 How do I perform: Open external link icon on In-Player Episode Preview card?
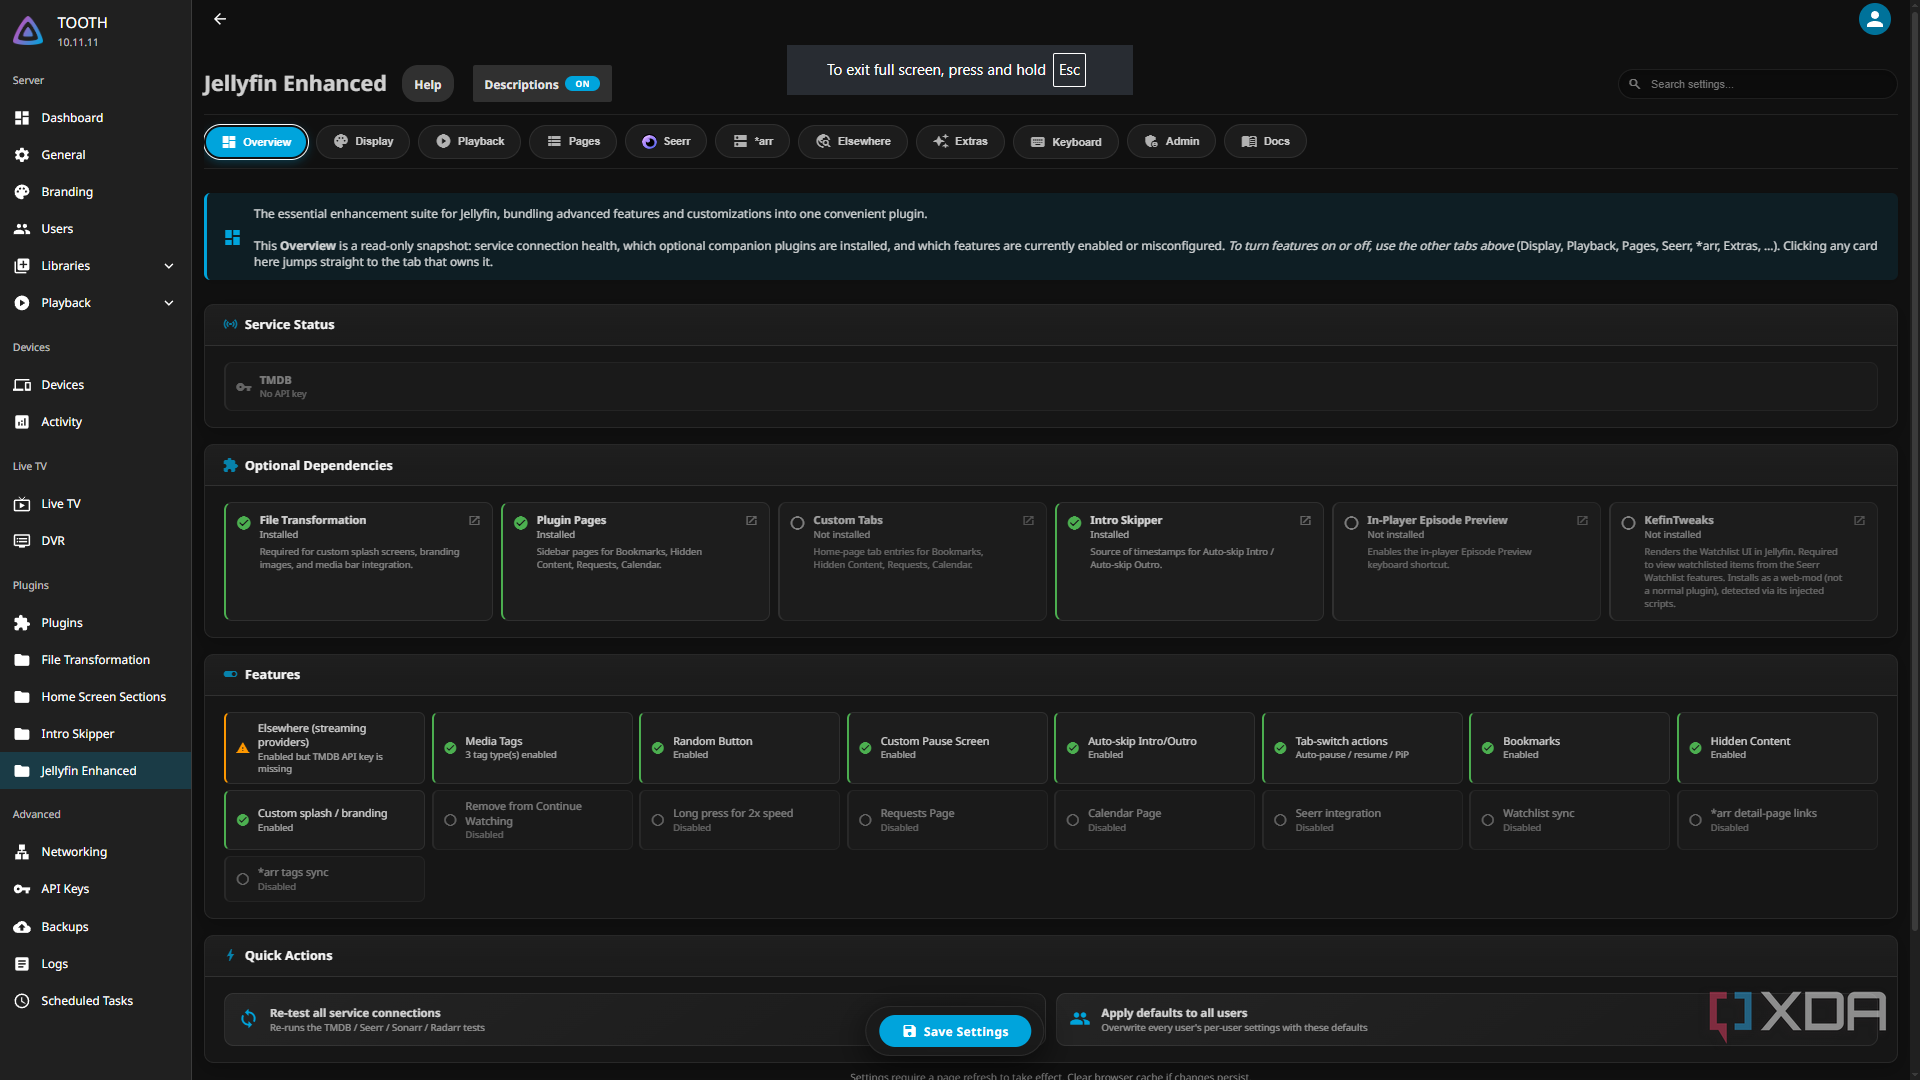point(1582,521)
